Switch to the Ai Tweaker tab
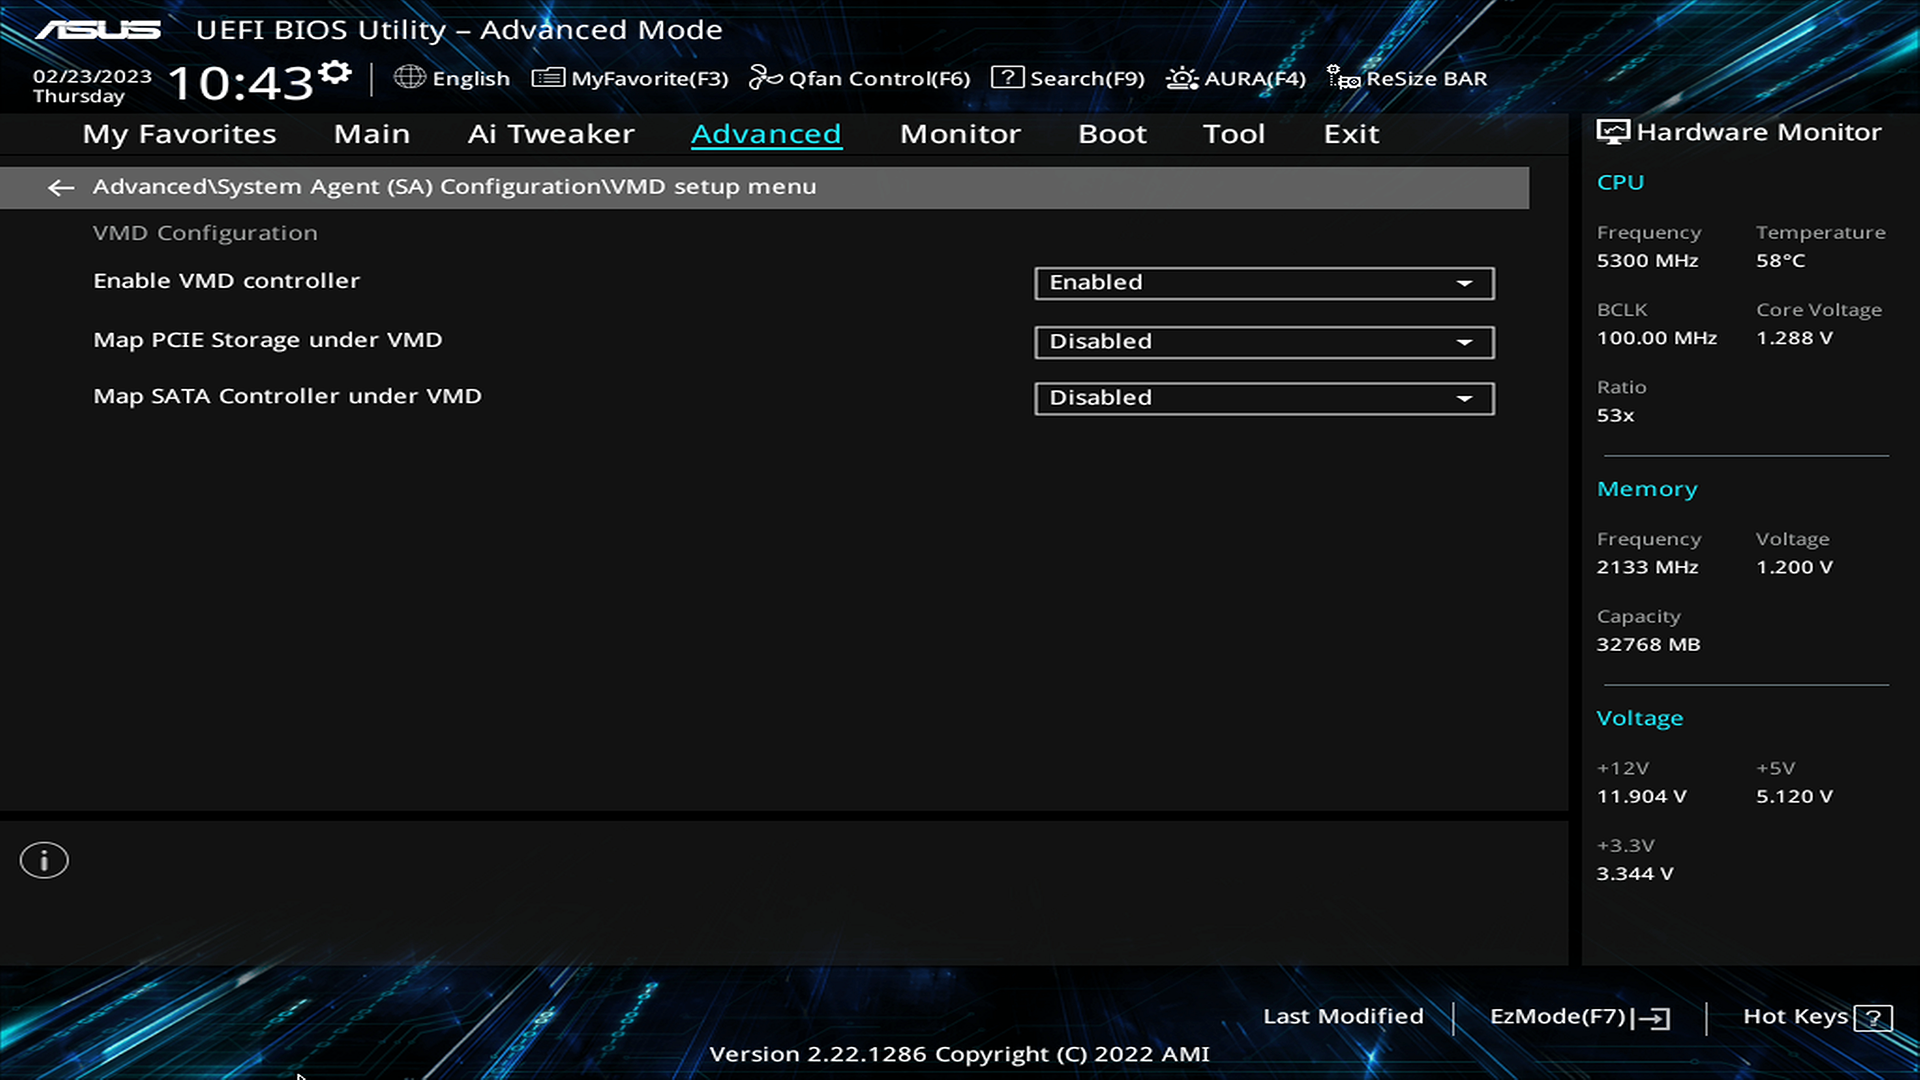 coord(550,133)
